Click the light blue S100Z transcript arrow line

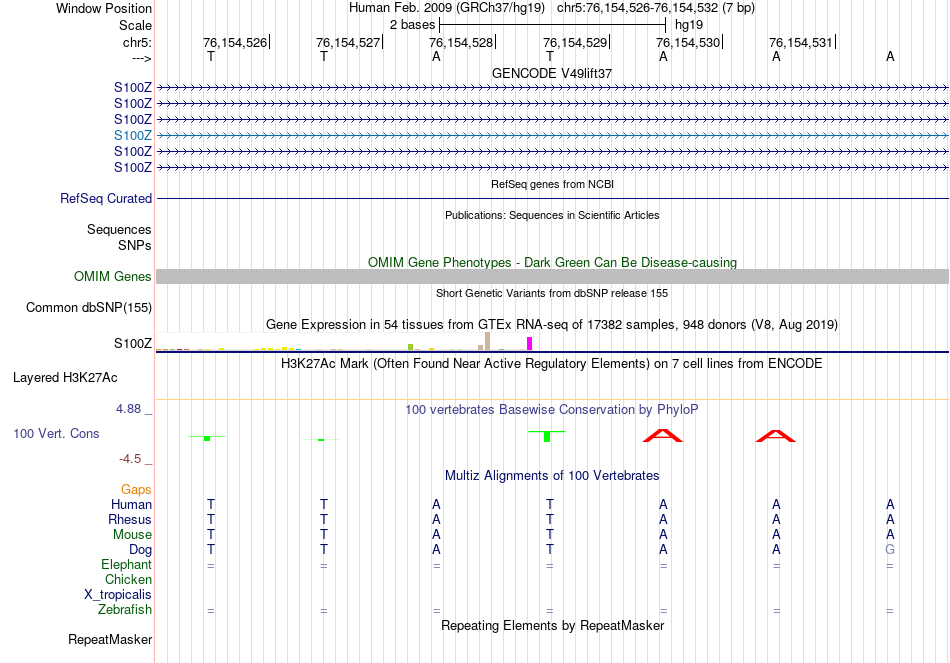[x=552, y=136]
